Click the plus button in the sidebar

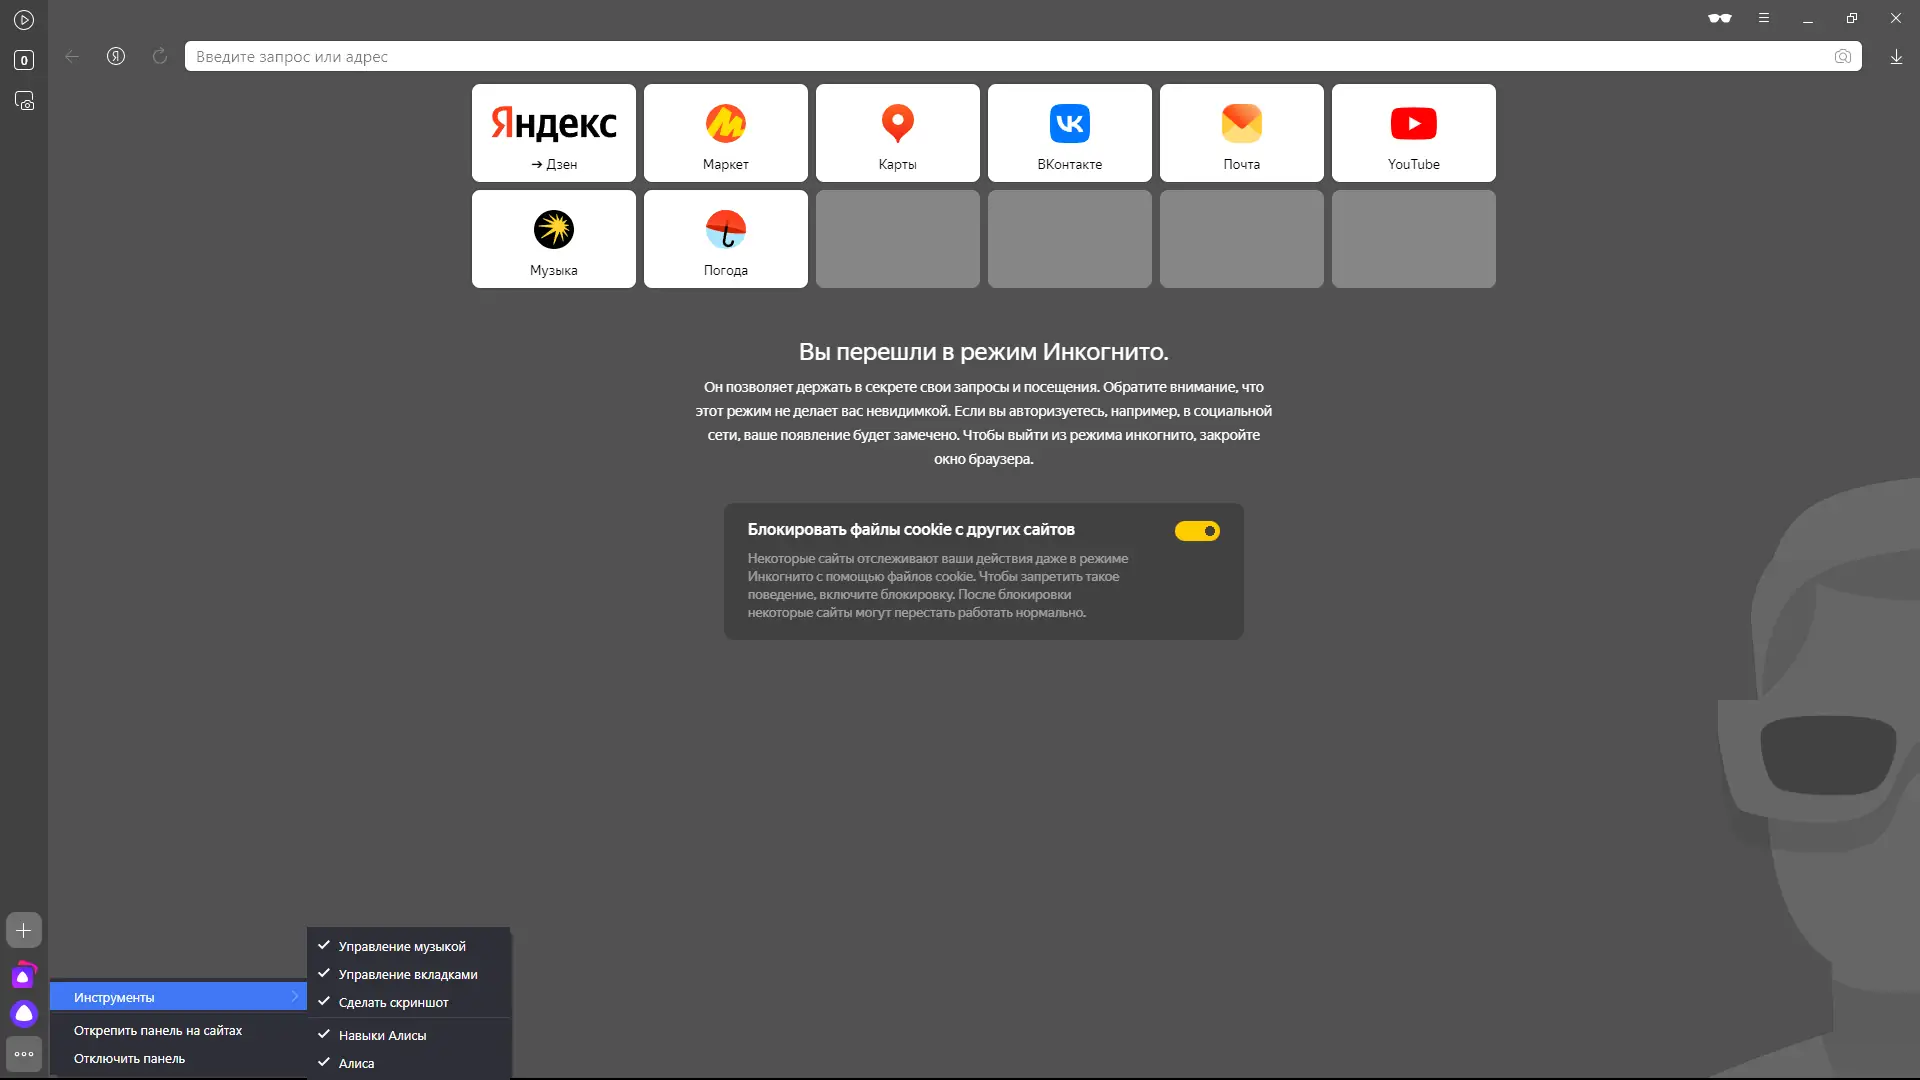pyautogui.click(x=24, y=930)
